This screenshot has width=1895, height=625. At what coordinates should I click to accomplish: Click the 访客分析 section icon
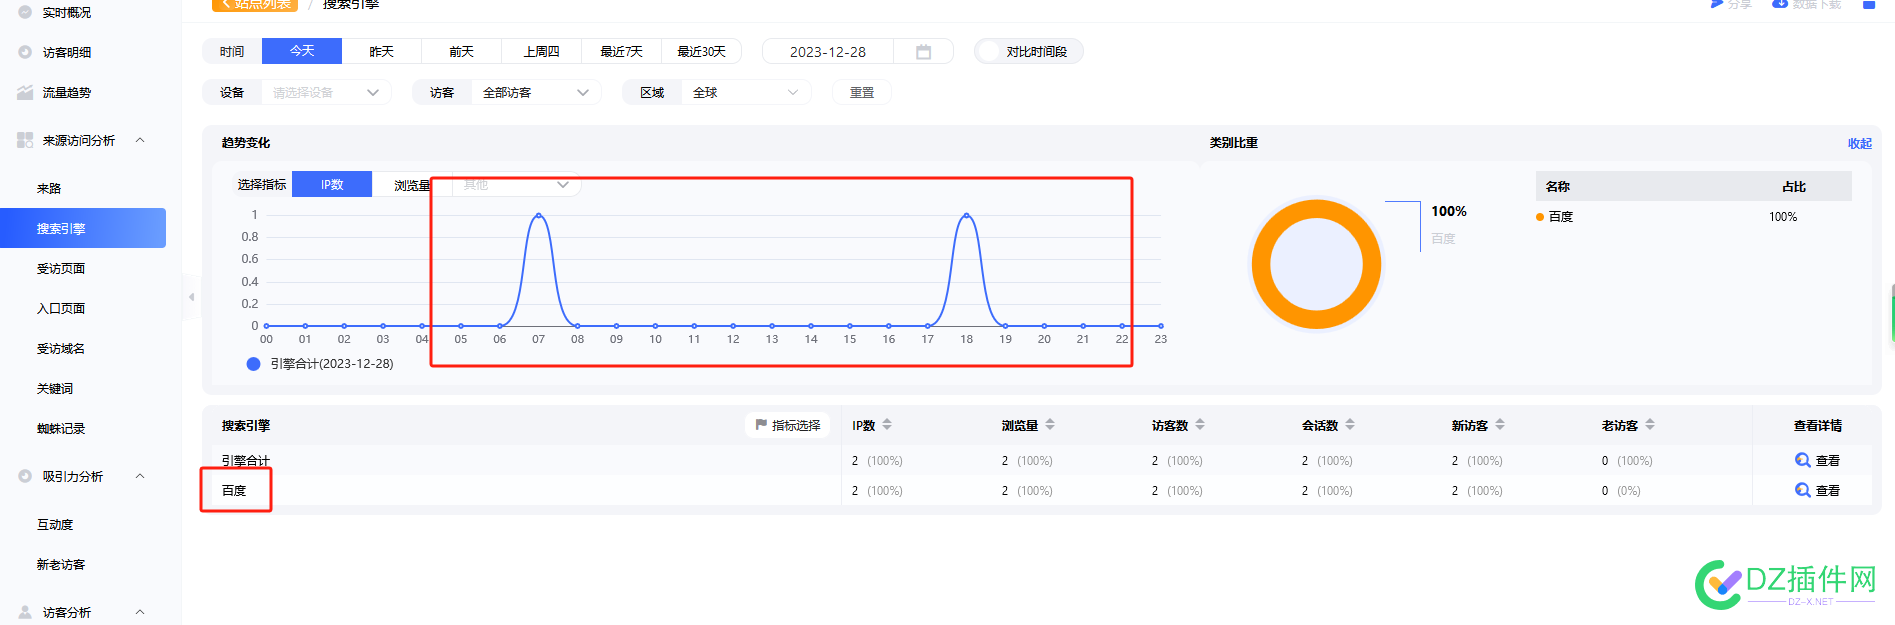[x=25, y=612]
